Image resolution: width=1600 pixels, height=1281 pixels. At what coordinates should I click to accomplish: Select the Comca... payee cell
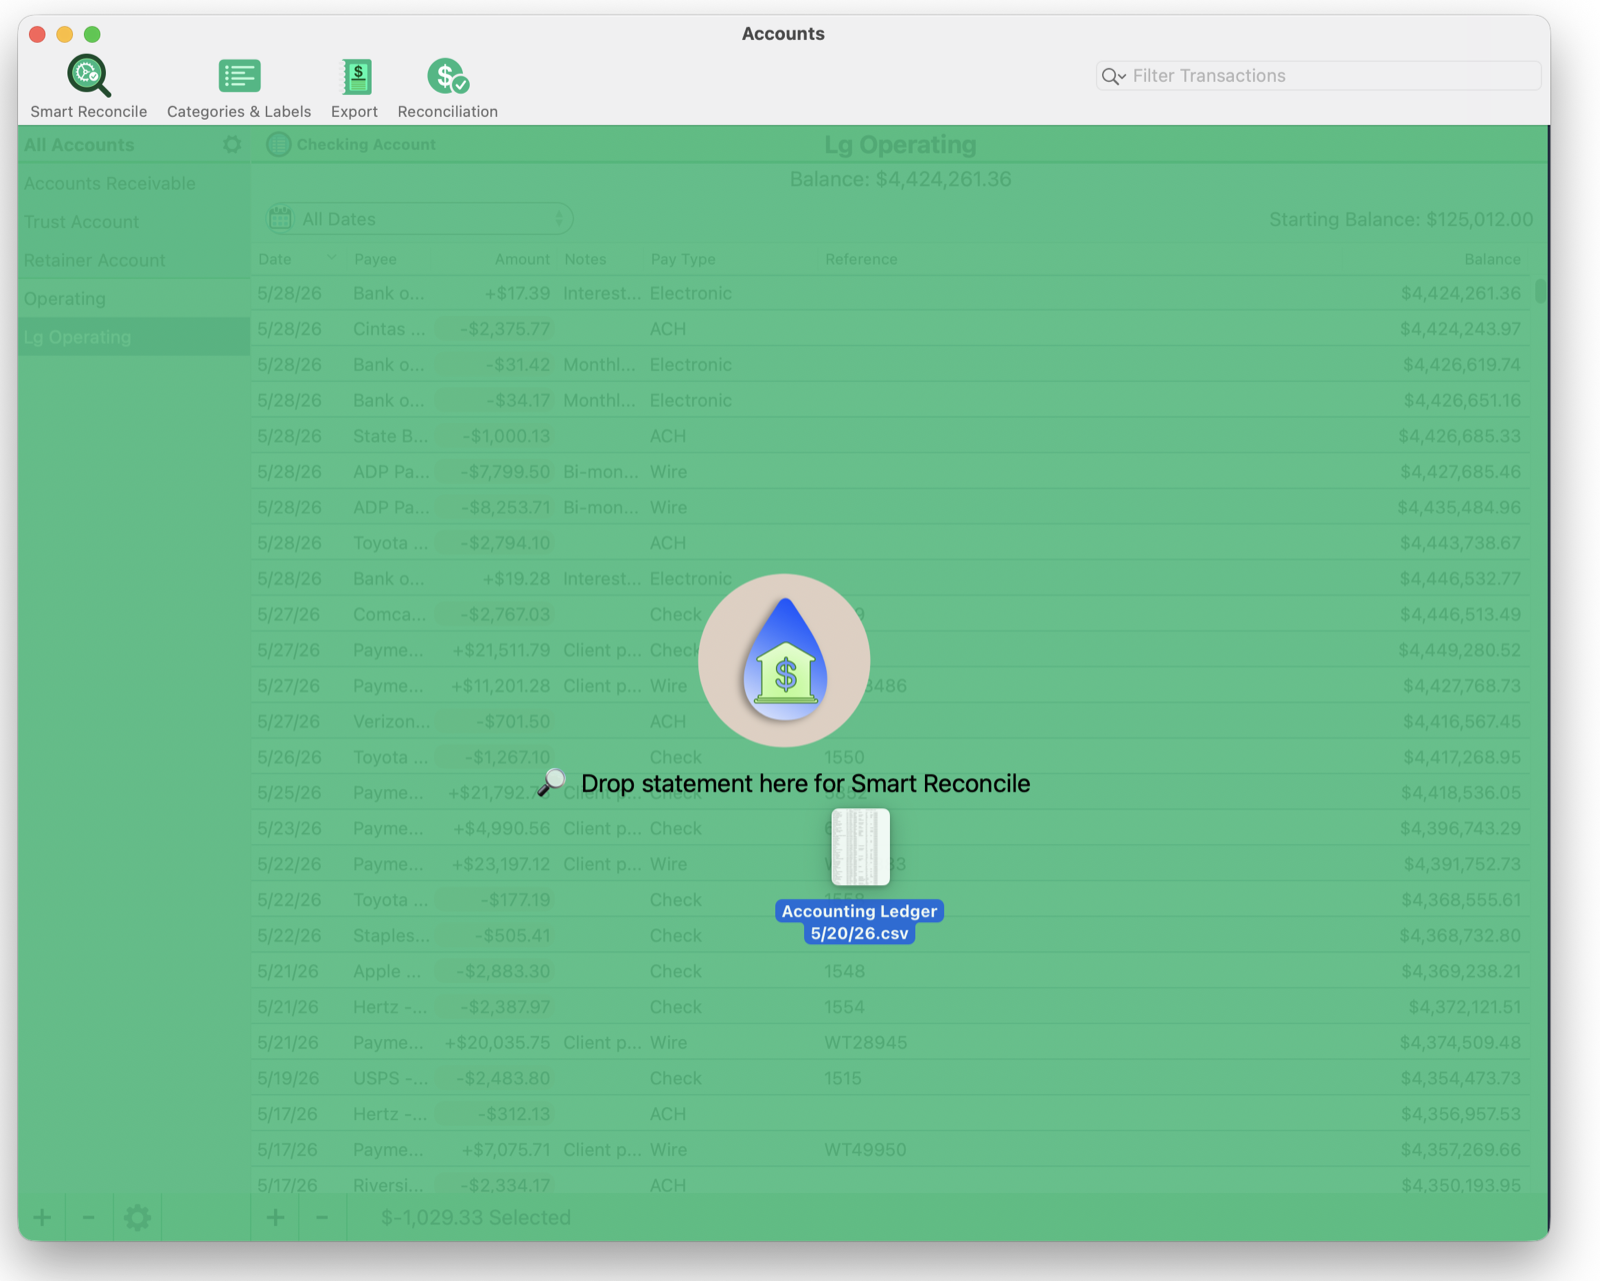point(389,615)
